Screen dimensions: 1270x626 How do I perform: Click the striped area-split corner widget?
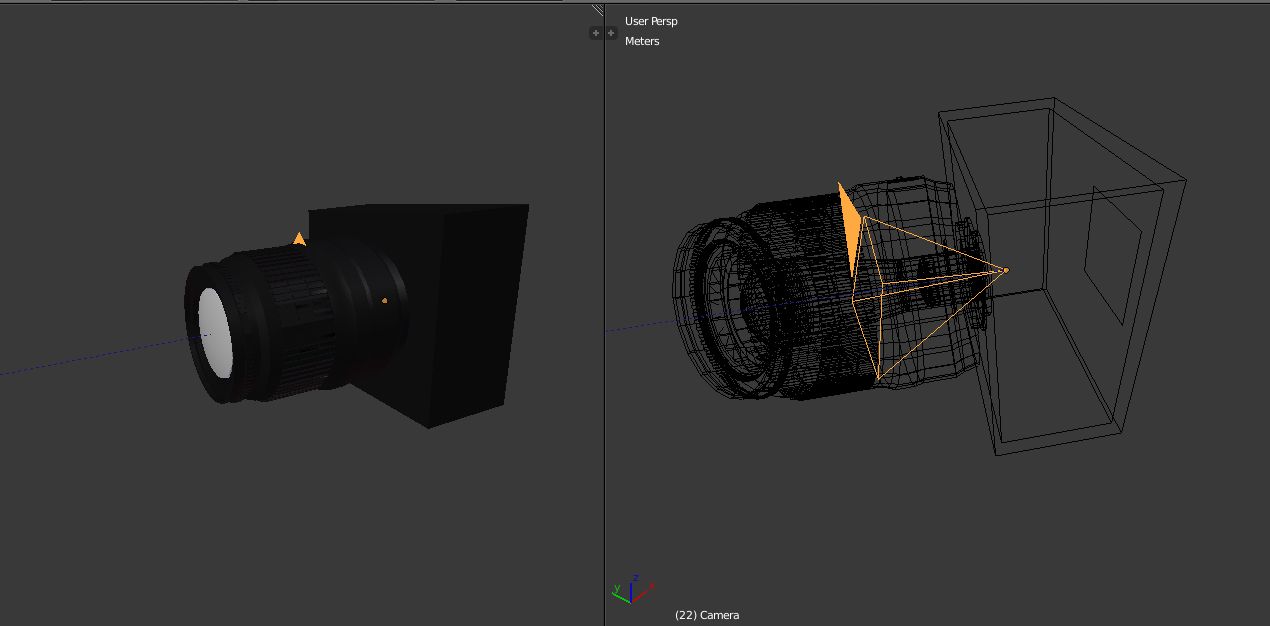598,11
